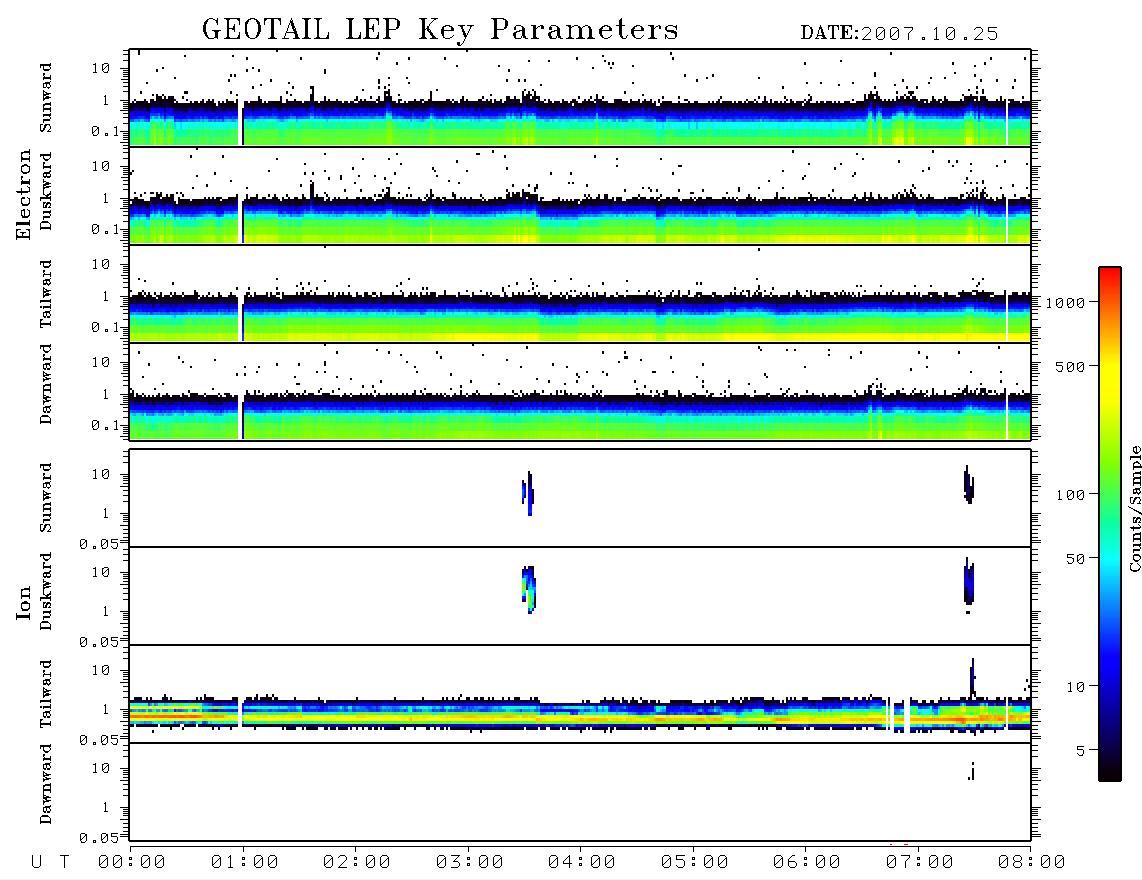Click the colorbar's 10 tick label
1142x880 pixels.
pos(1076,686)
